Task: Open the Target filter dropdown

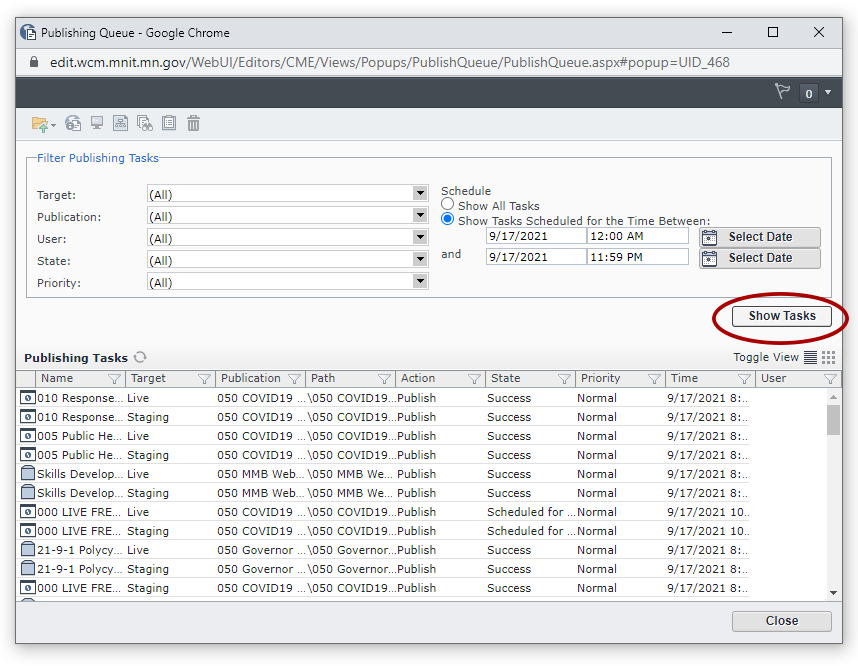Action: pyautogui.click(x=420, y=194)
